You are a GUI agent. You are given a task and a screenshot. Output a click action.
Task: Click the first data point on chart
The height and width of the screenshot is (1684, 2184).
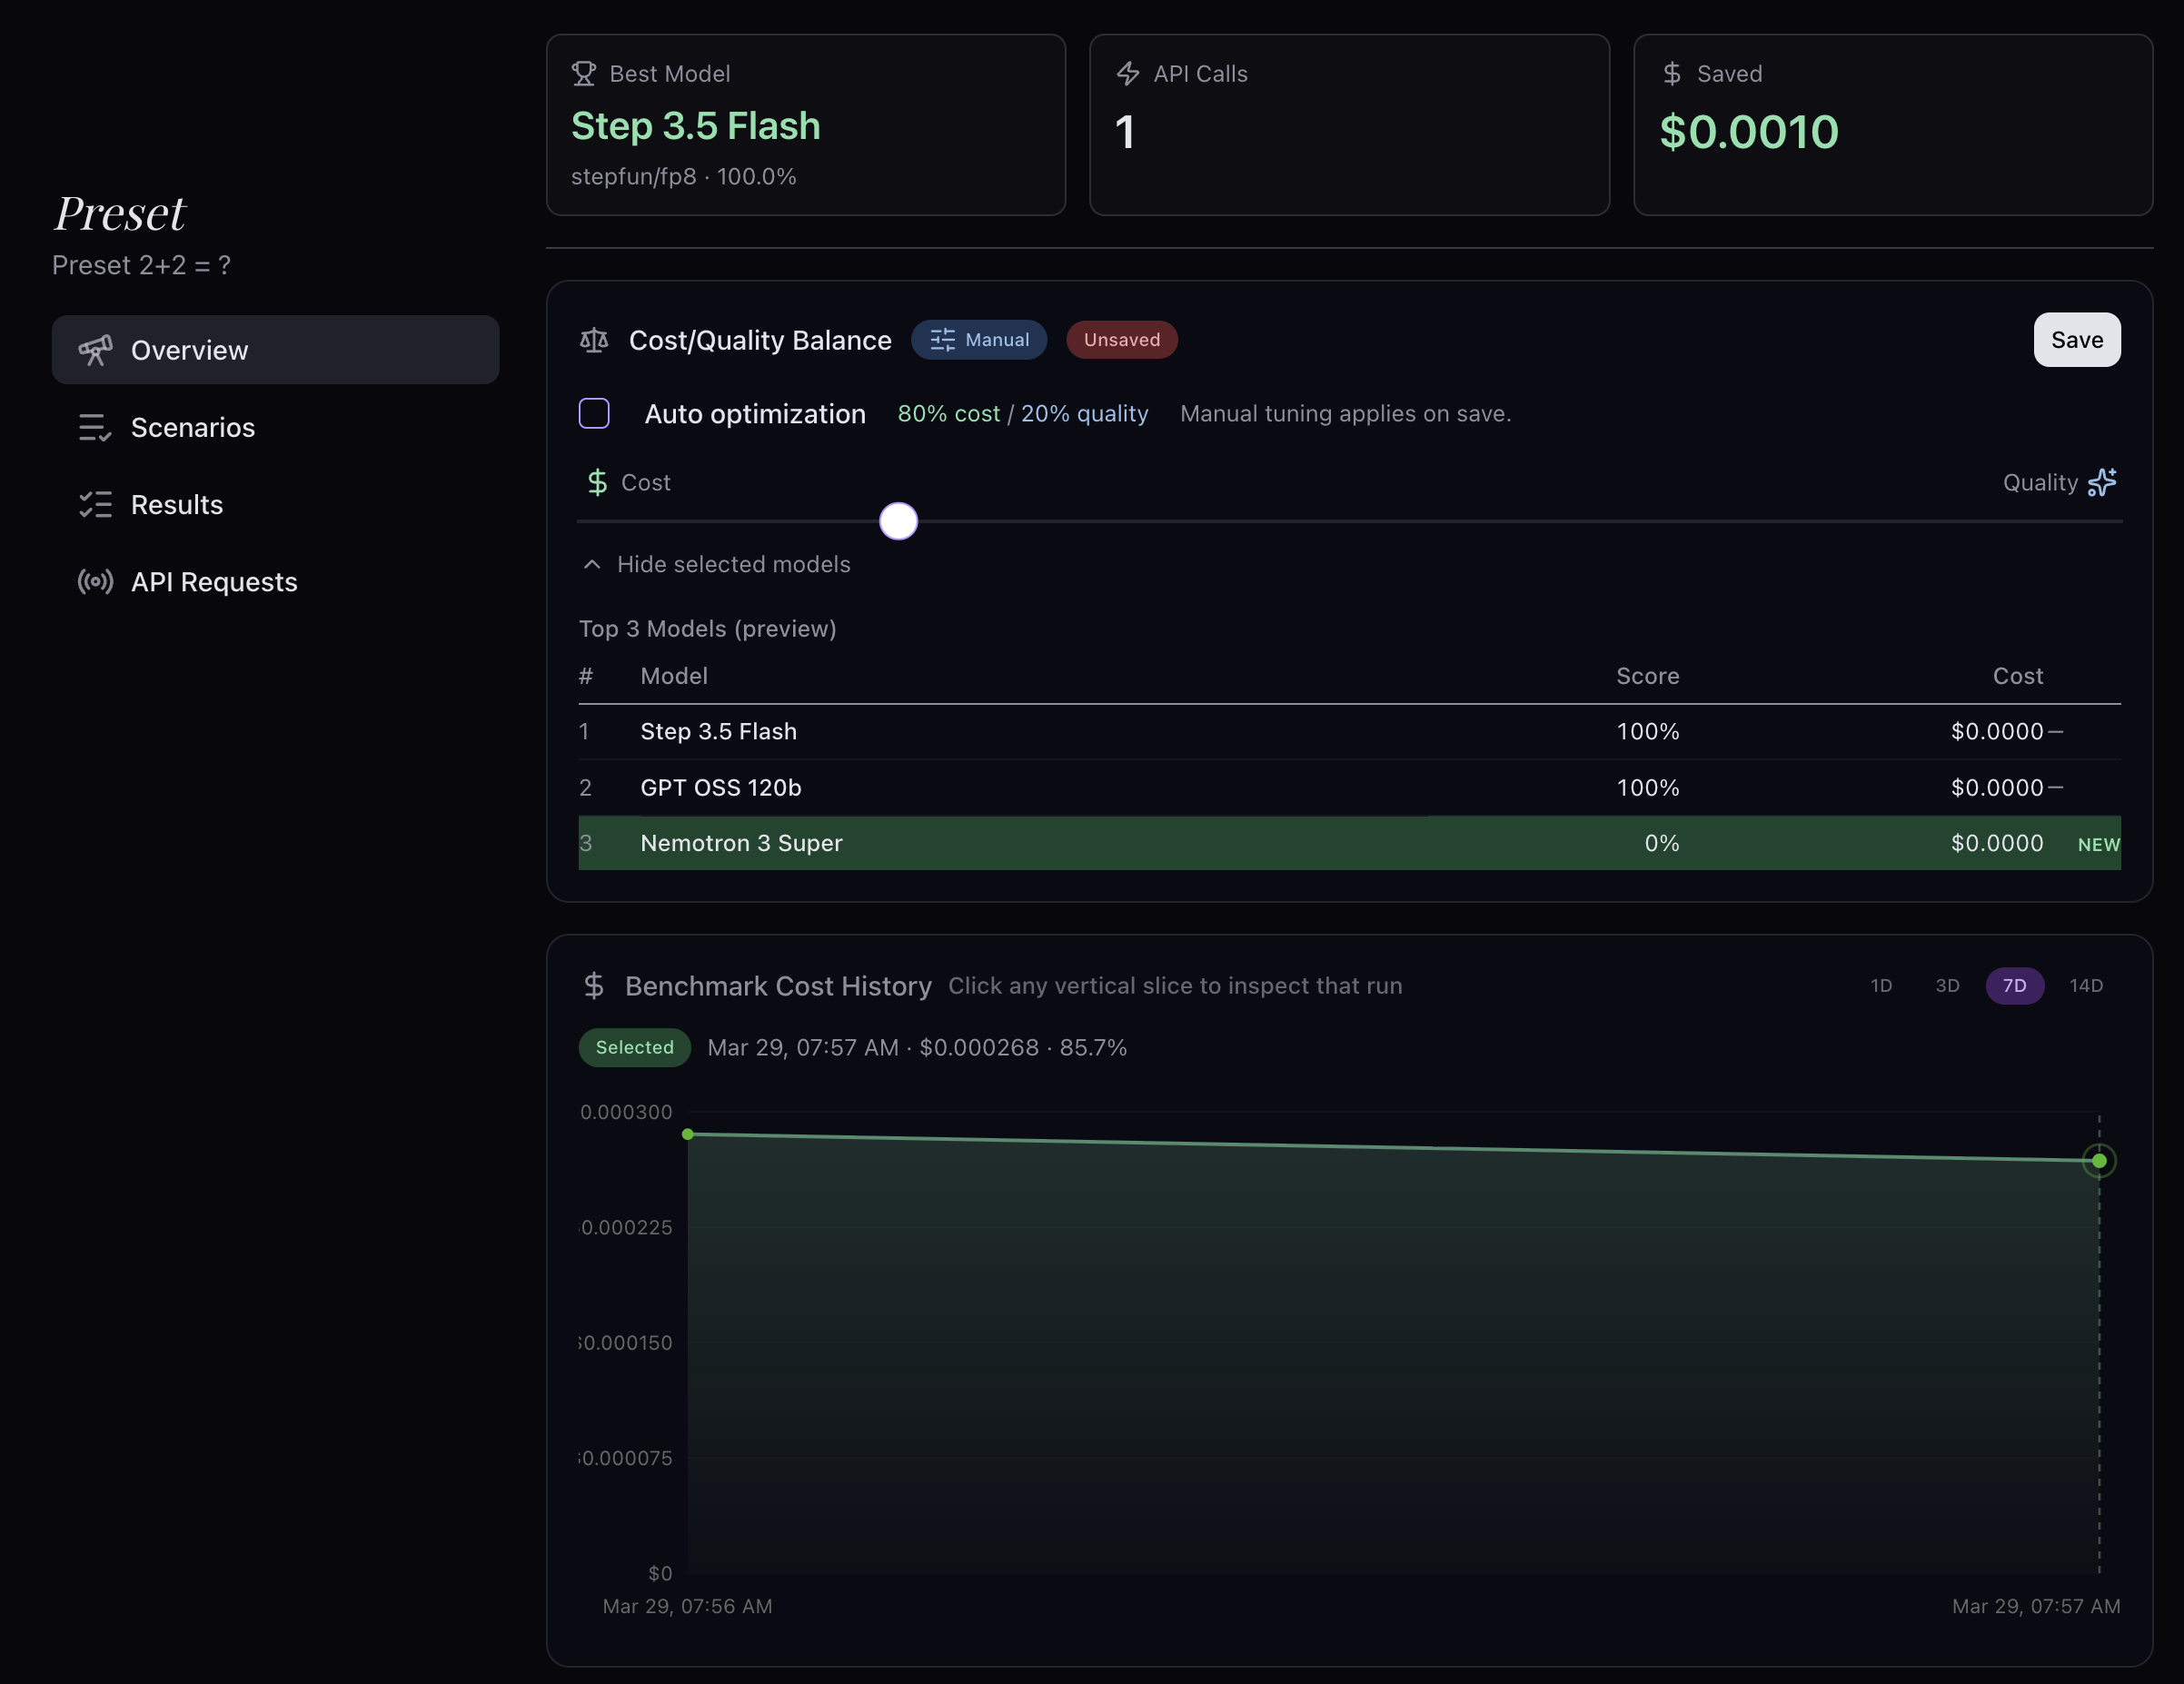pyautogui.click(x=688, y=1134)
